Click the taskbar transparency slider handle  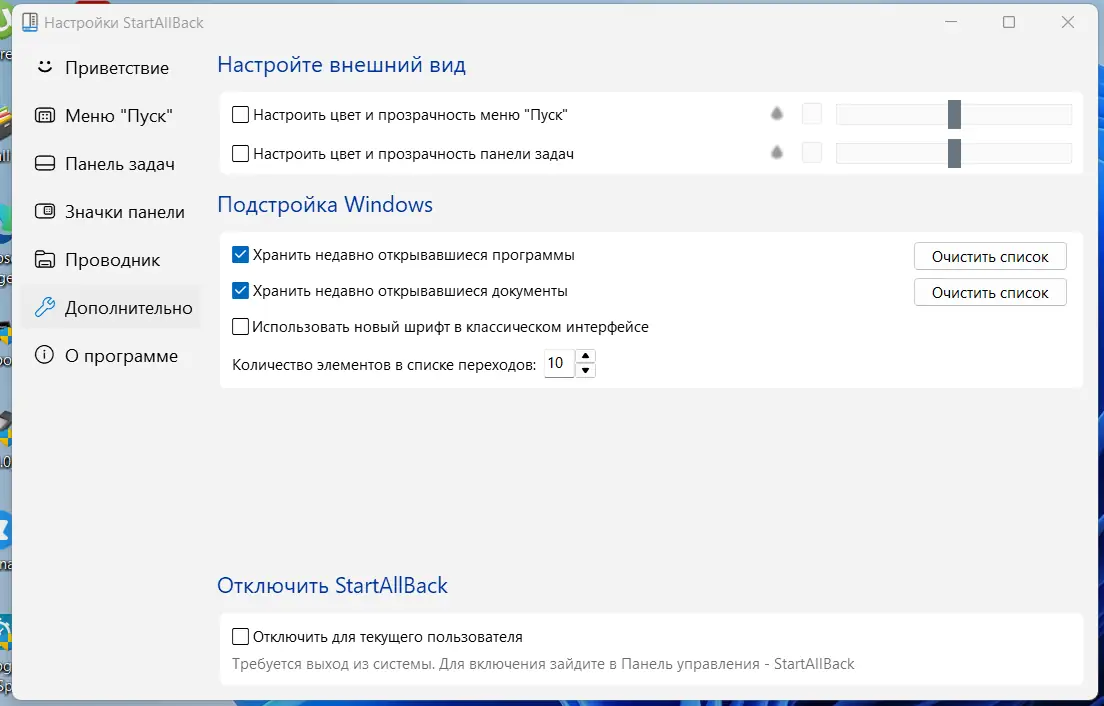pos(954,154)
